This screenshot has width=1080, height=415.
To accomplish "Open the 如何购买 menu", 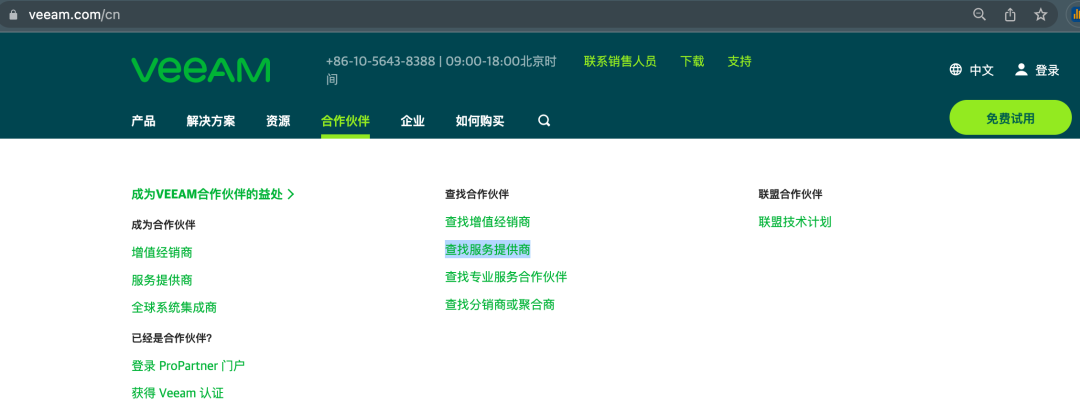I will [x=480, y=121].
